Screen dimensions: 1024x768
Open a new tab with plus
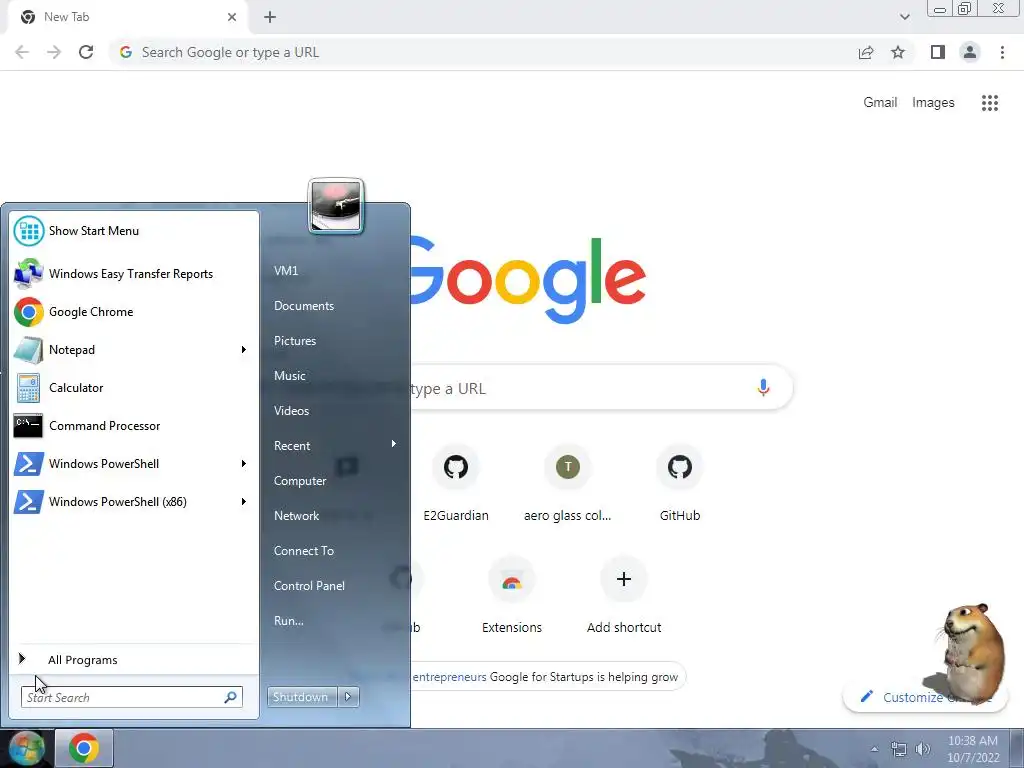coord(270,17)
